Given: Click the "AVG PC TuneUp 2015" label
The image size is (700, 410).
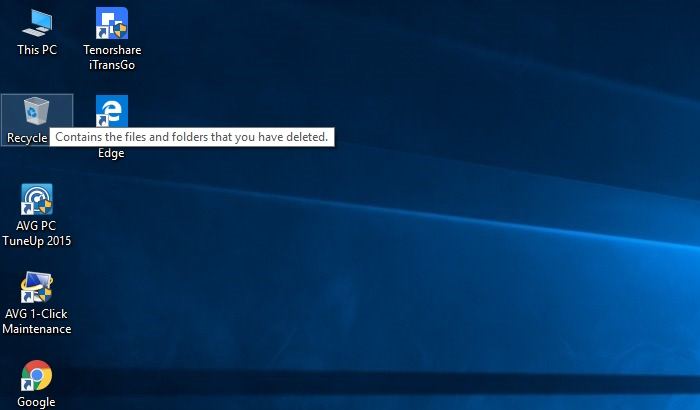Looking at the screenshot, I should point(37,233).
